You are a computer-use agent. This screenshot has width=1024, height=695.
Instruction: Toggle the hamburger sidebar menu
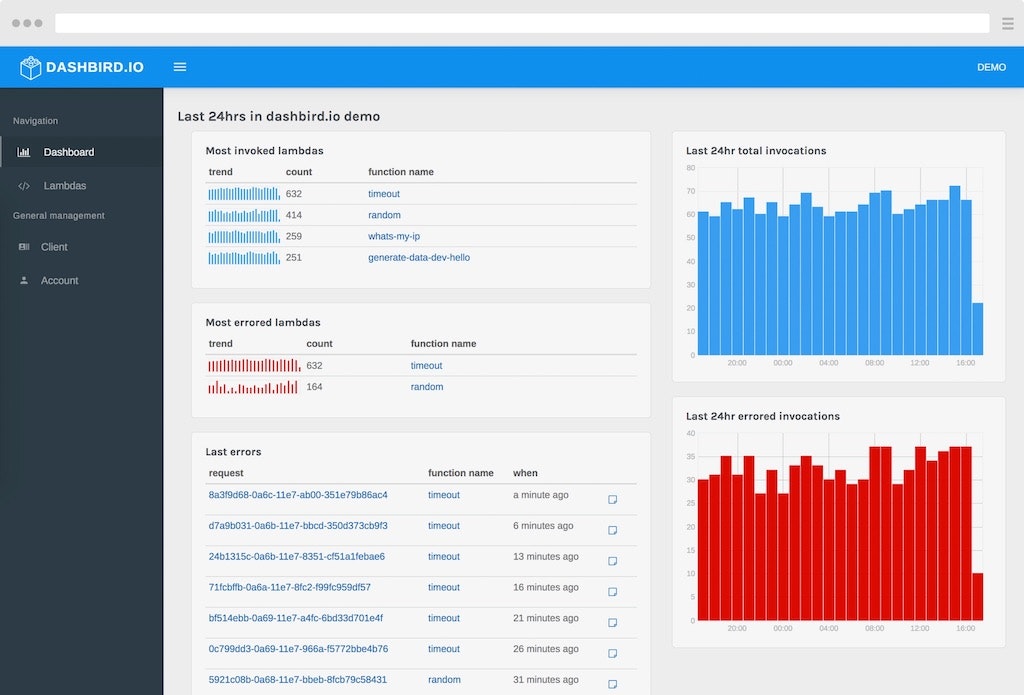coord(180,67)
